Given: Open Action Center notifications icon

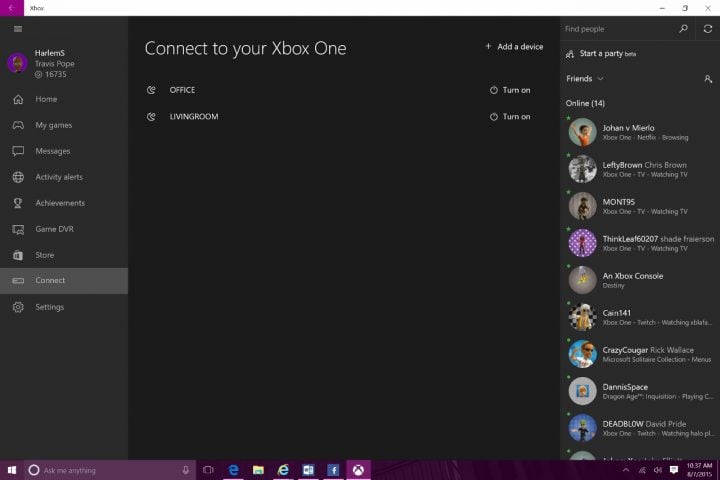Looking at the screenshot, I should (x=674, y=470).
